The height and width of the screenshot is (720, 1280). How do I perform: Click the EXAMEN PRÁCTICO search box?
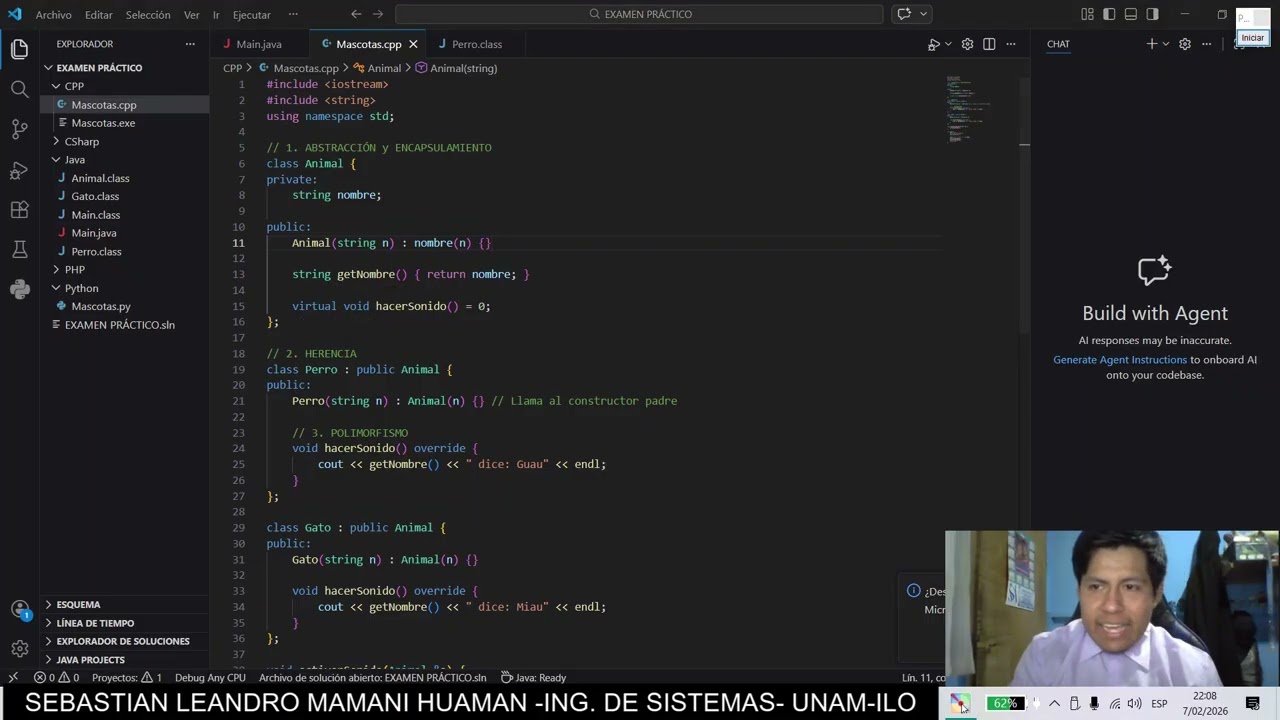[639, 14]
